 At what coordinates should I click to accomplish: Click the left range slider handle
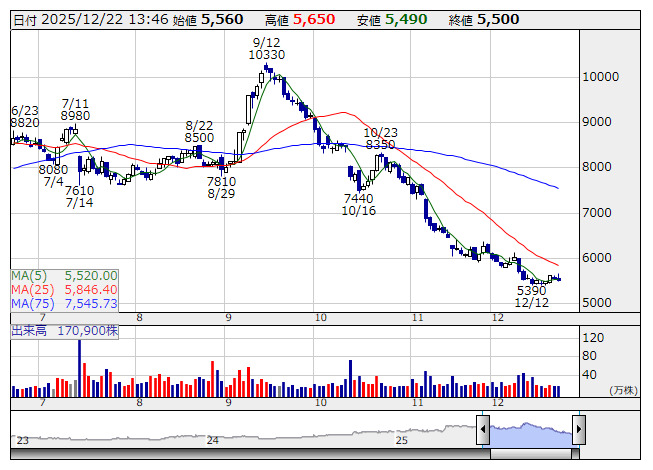click(483, 428)
